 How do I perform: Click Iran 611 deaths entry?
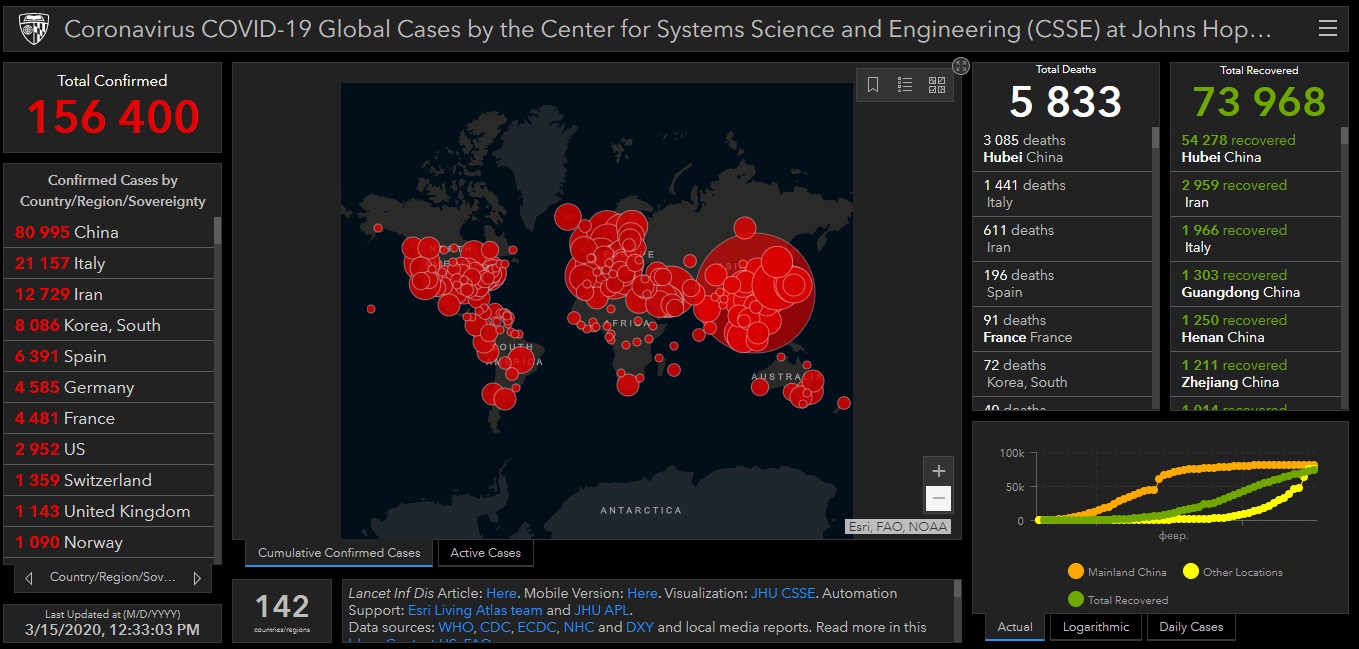click(x=1062, y=239)
